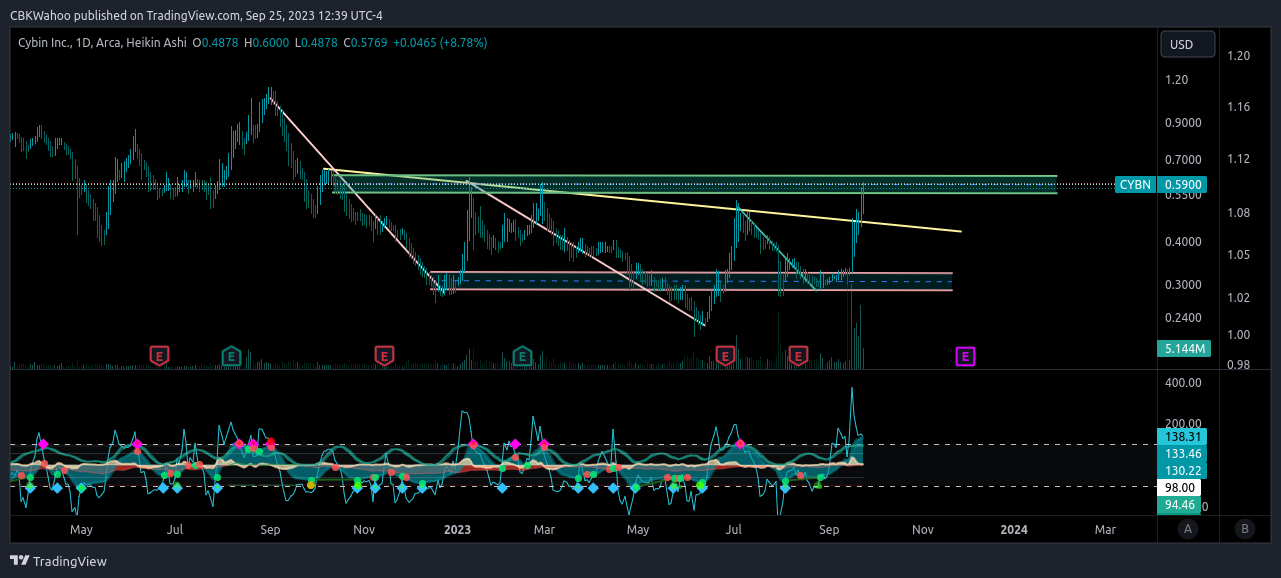Open red earnings E marker near late June 2023
Image resolution: width=1281 pixels, height=578 pixels.
(x=726, y=355)
